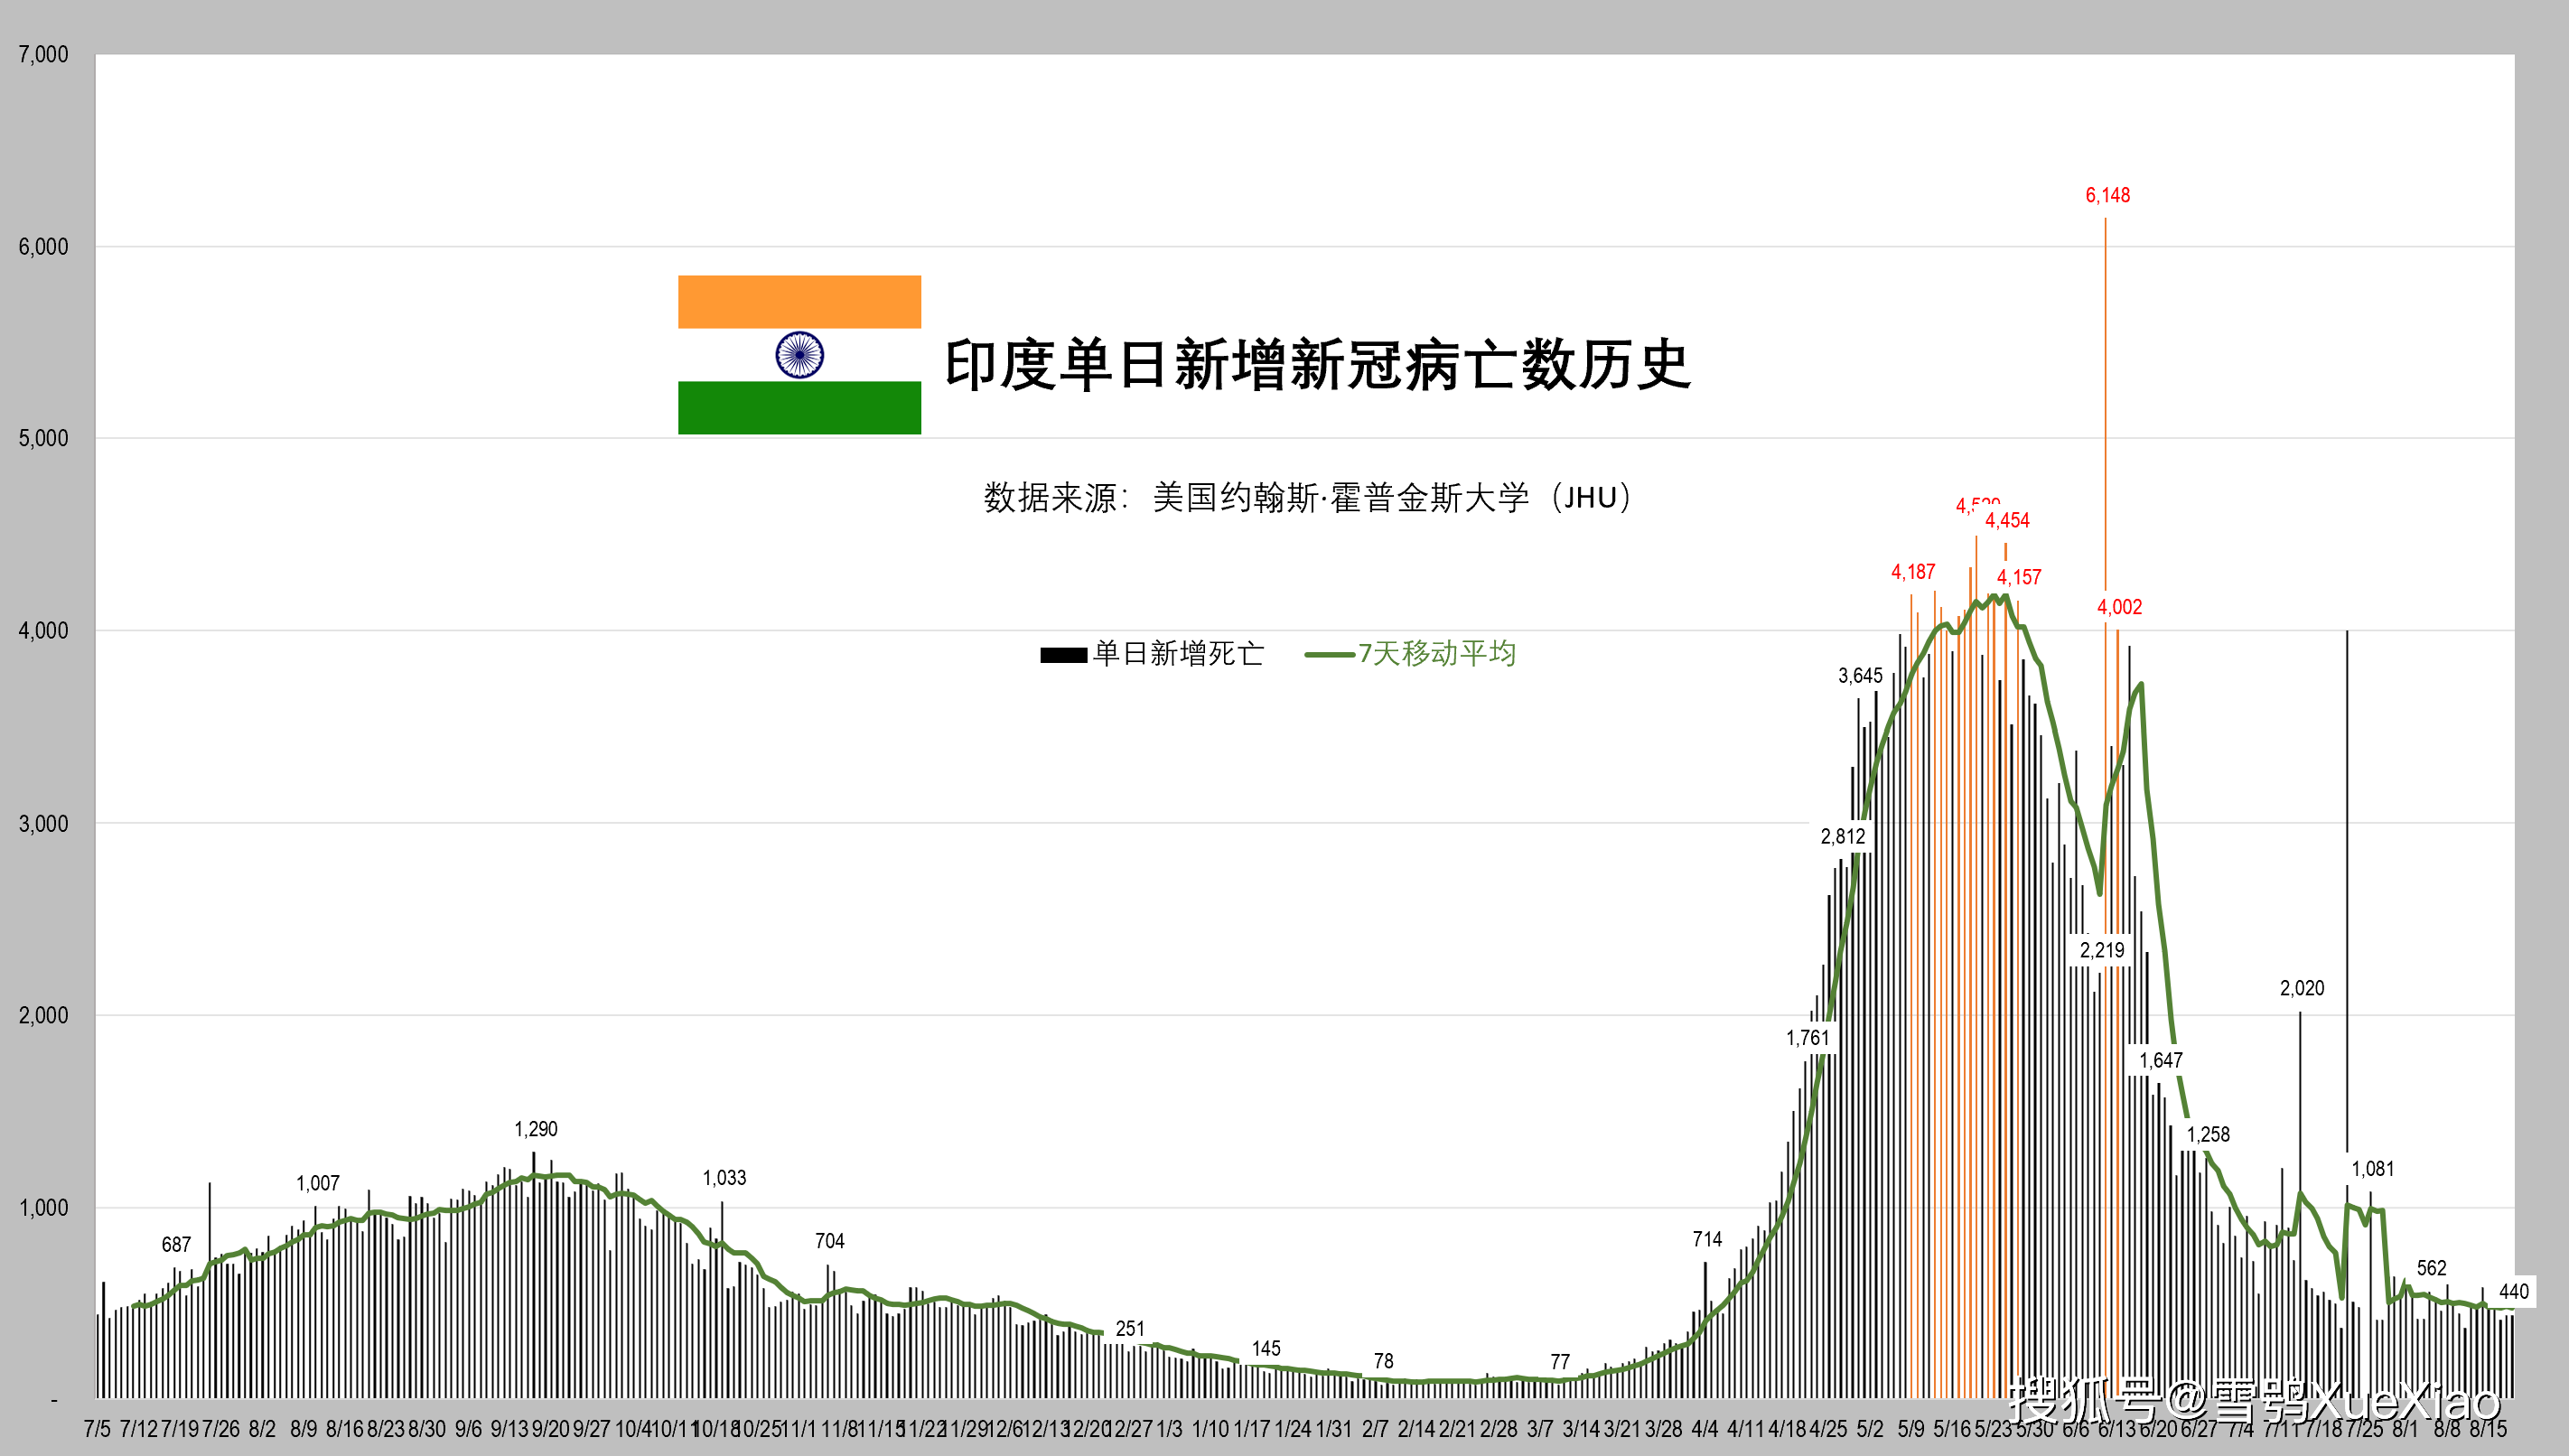Viewport: 2569px width, 1456px height.
Task: Click the data label 1,761
Action: pyautogui.click(x=1807, y=1039)
